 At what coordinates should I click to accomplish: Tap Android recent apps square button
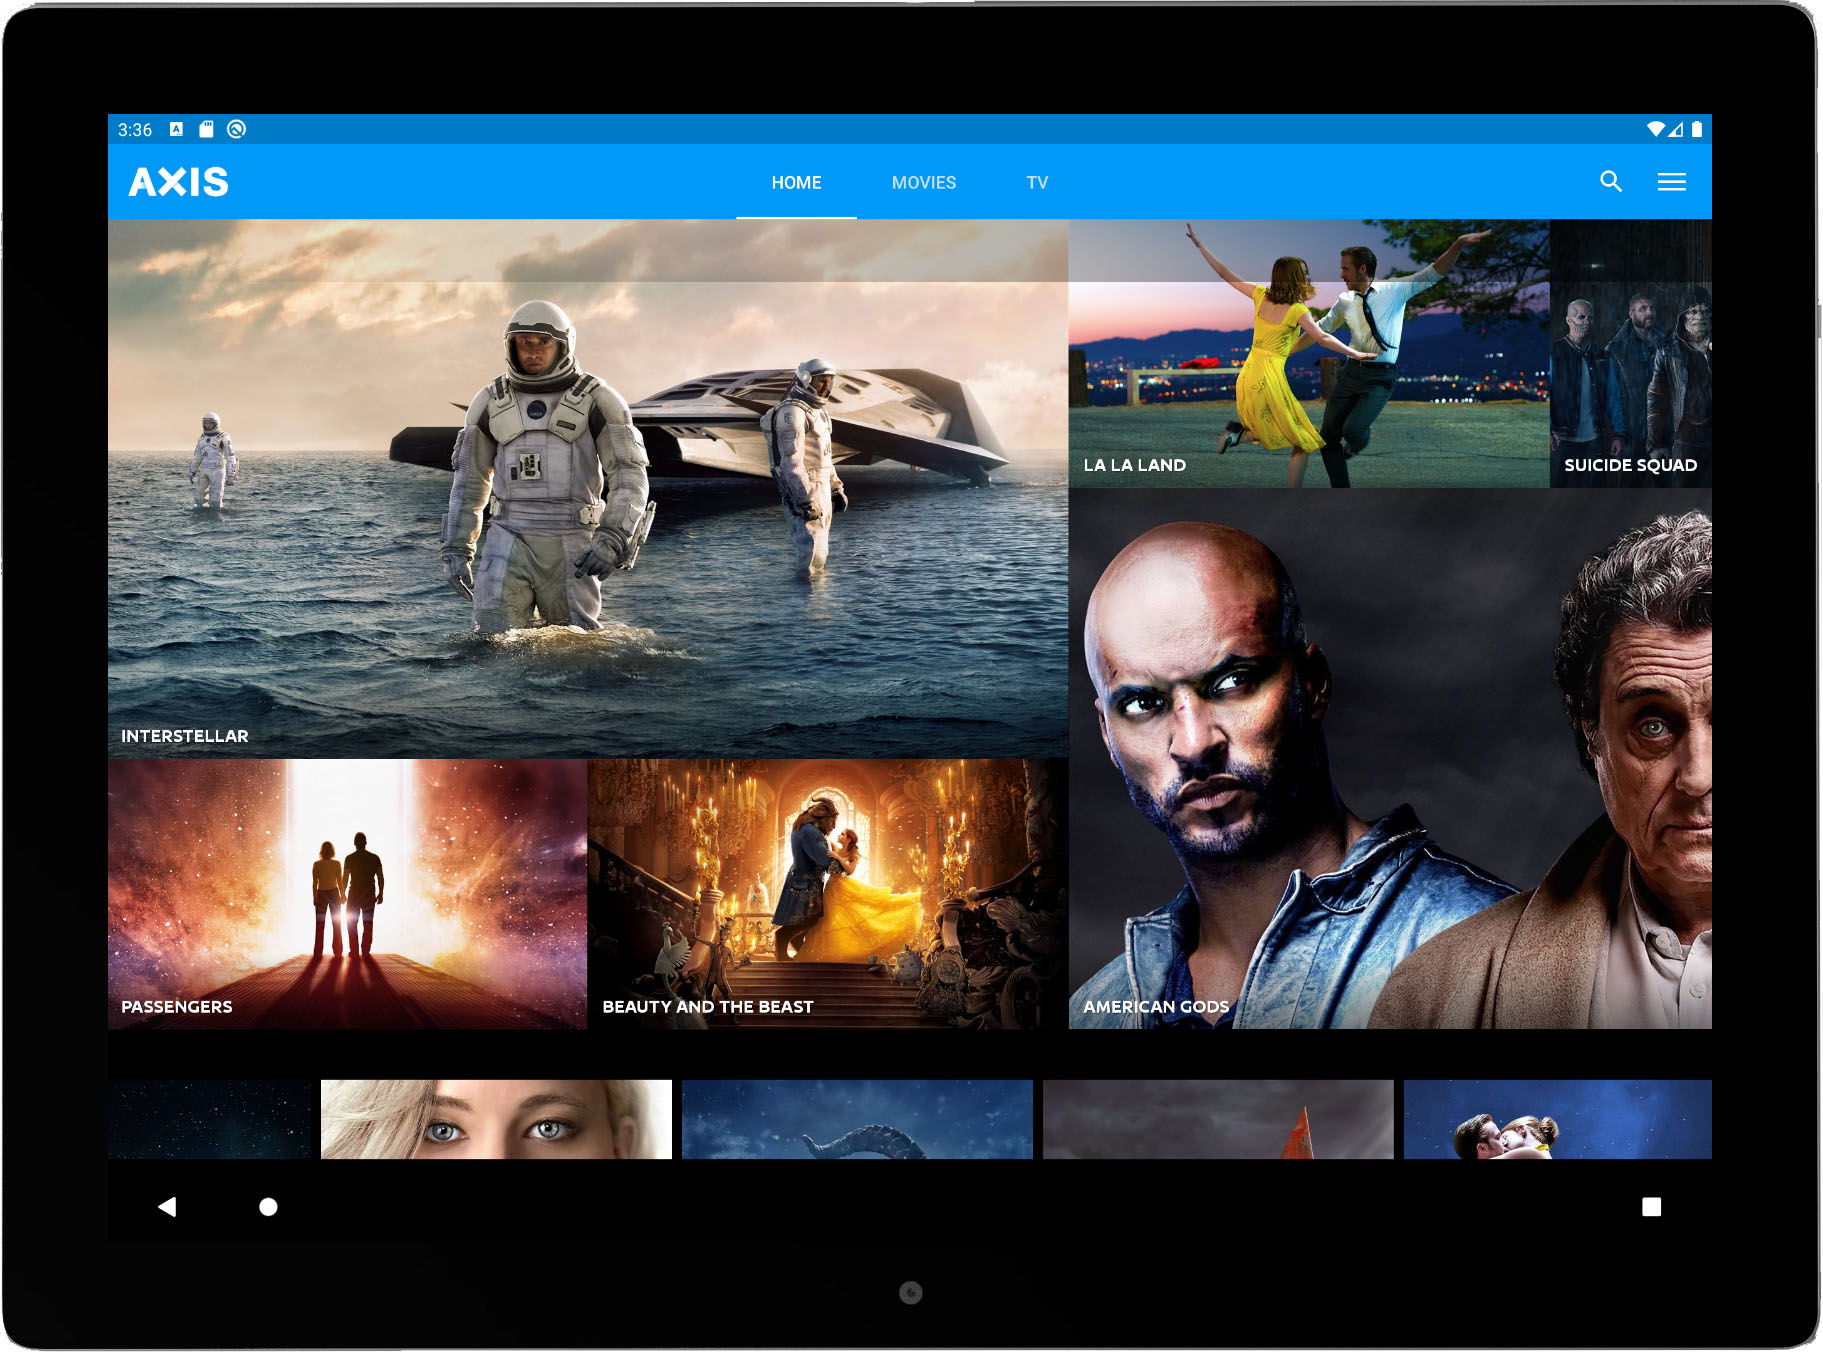pyautogui.click(x=1651, y=1207)
